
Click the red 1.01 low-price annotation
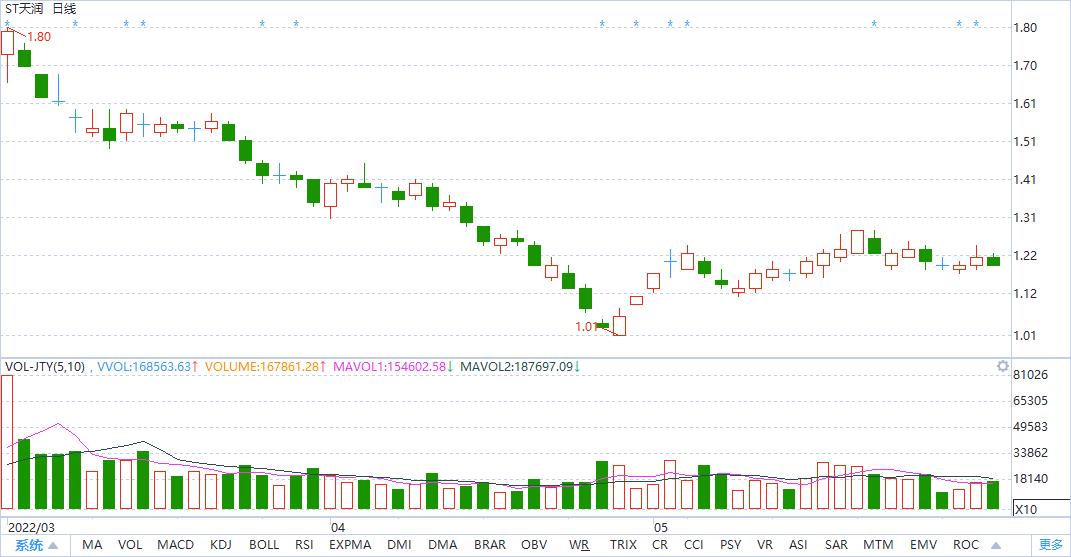click(586, 327)
